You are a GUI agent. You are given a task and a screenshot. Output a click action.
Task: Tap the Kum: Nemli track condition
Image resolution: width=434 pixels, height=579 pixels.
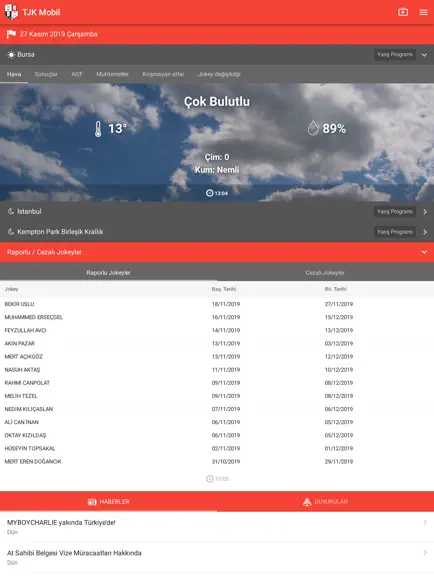point(217,170)
